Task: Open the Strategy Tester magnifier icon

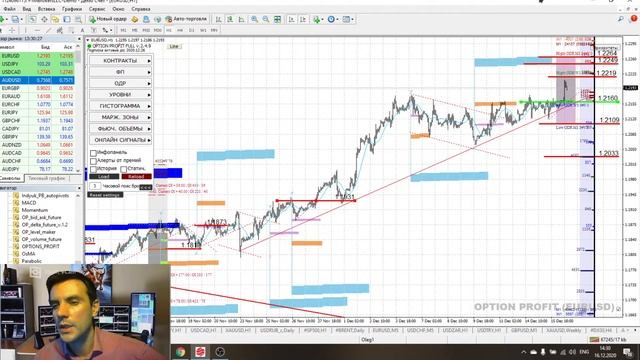Action: (x=78, y=19)
